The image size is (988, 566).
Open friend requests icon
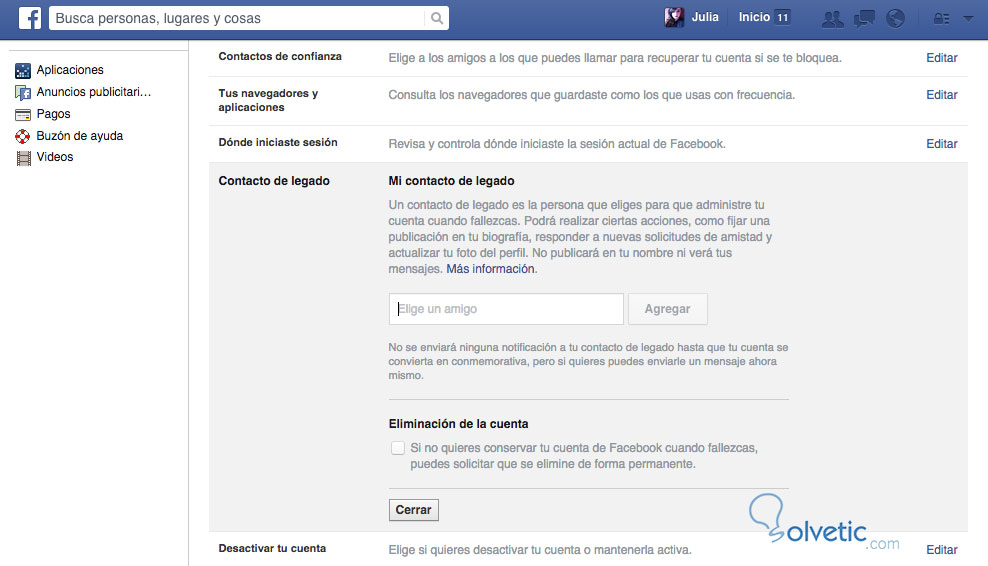pyautogui.click(x=832, y=19)
